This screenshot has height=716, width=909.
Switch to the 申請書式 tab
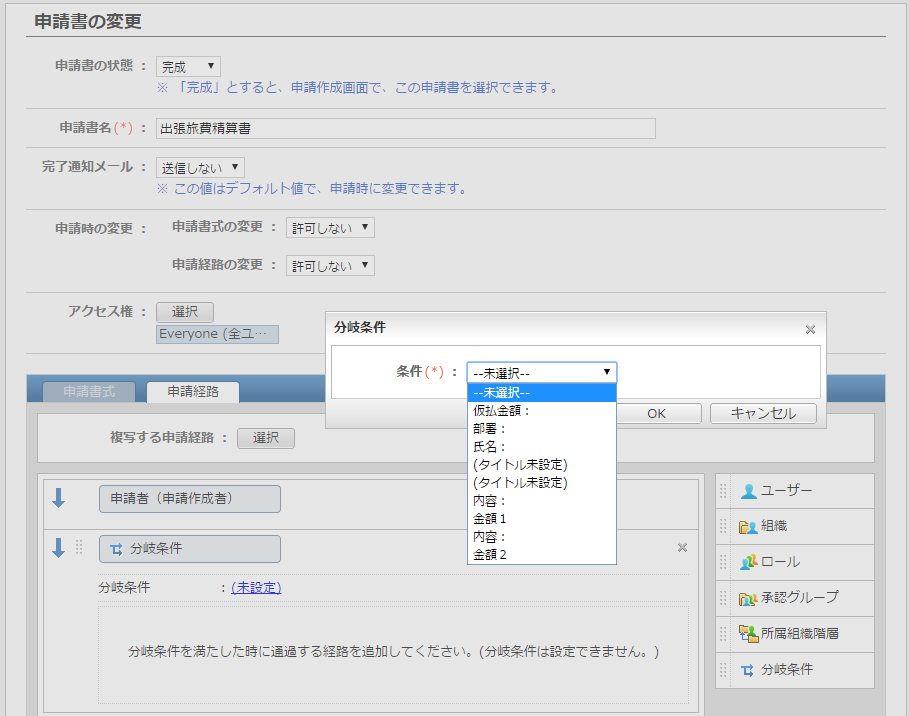click(x=89, y=392)
